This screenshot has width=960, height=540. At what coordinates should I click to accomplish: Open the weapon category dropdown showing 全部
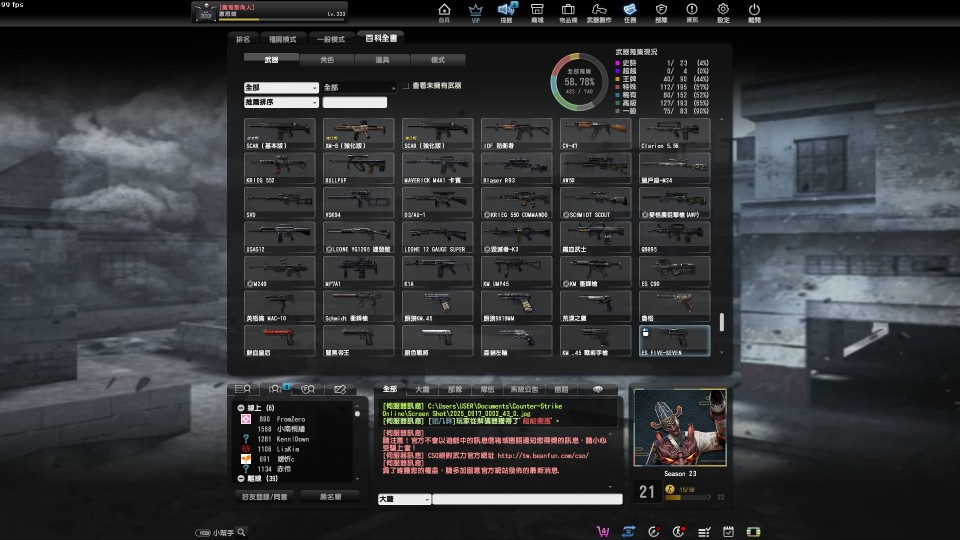click(x=281, y=88)
